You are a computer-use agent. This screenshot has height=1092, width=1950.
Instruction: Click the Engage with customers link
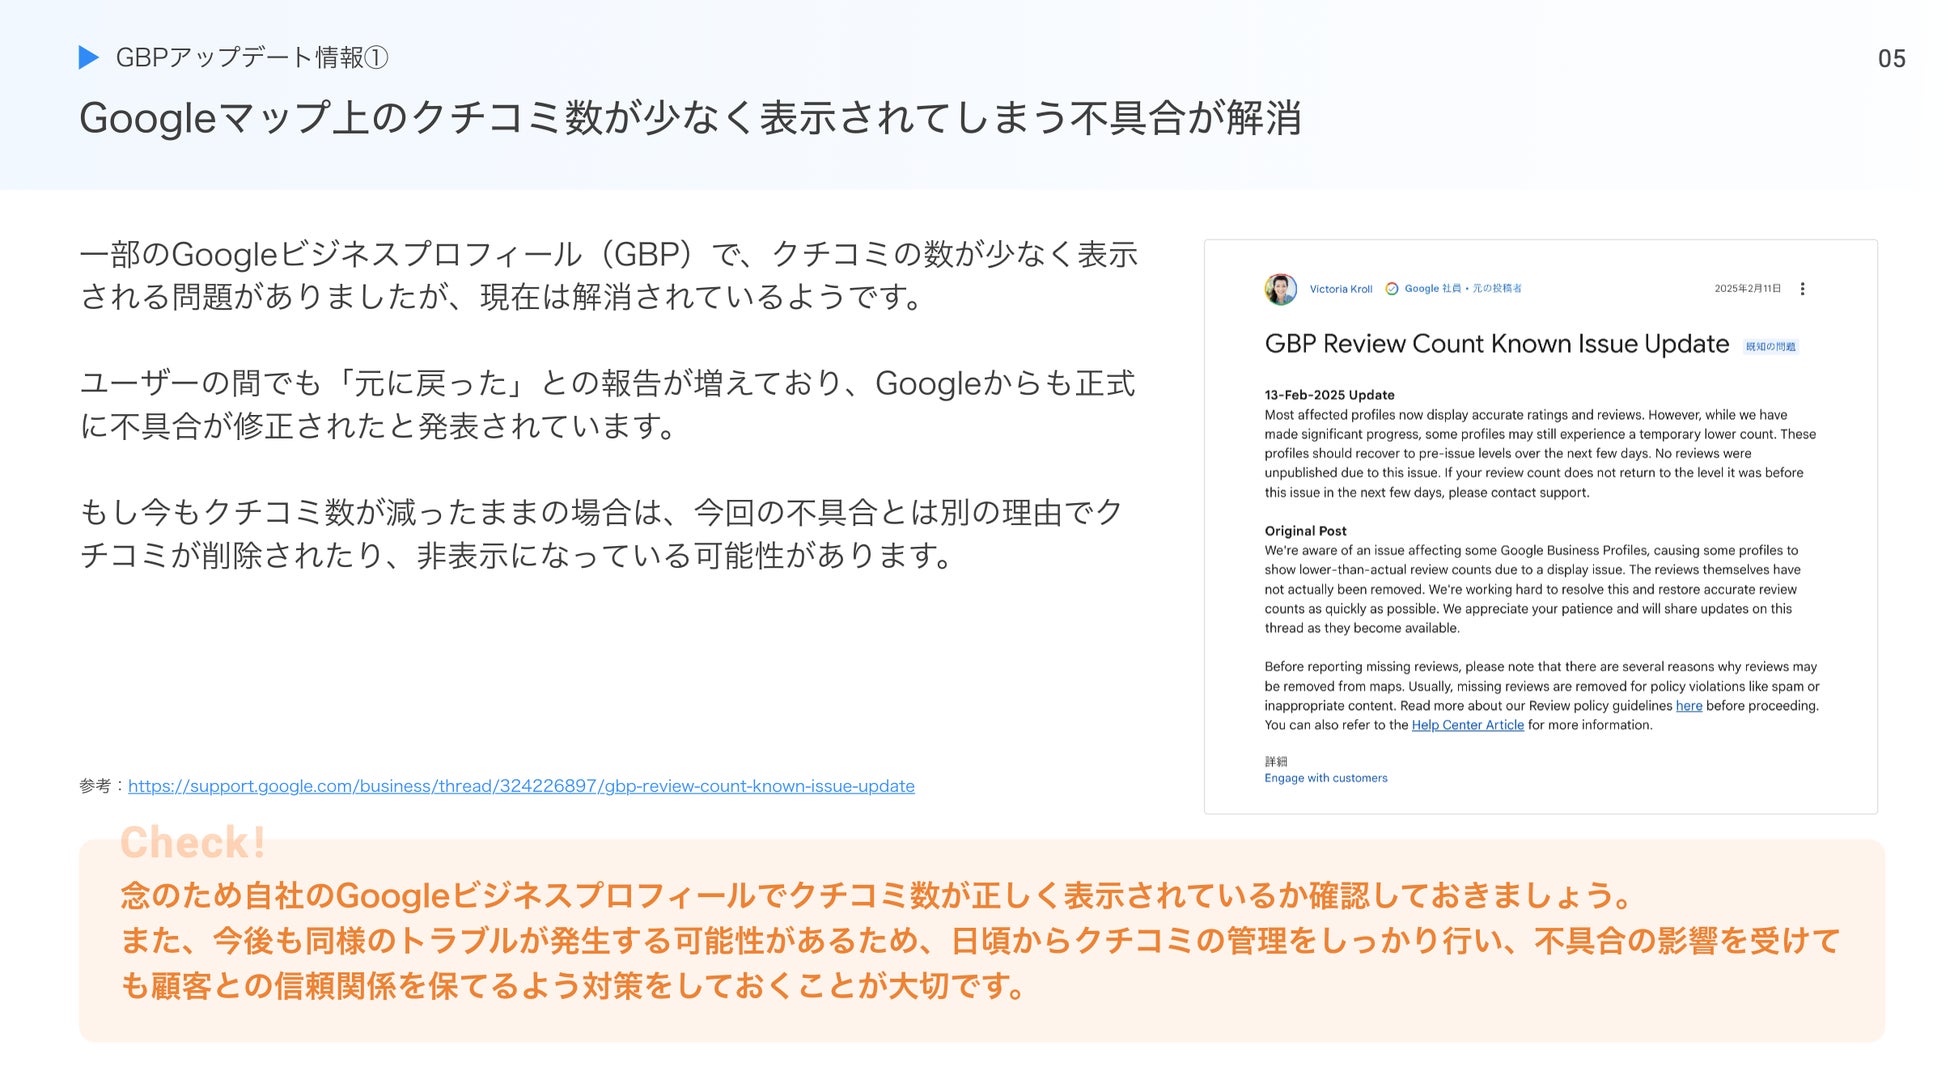(1325, 778)
